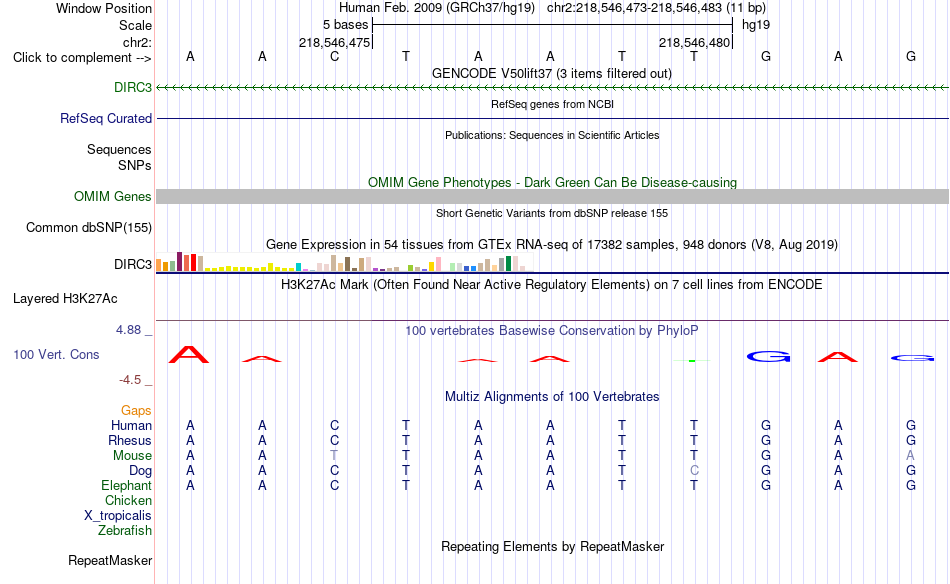Select the 'Elephant' alignment row label

[127, 486]
